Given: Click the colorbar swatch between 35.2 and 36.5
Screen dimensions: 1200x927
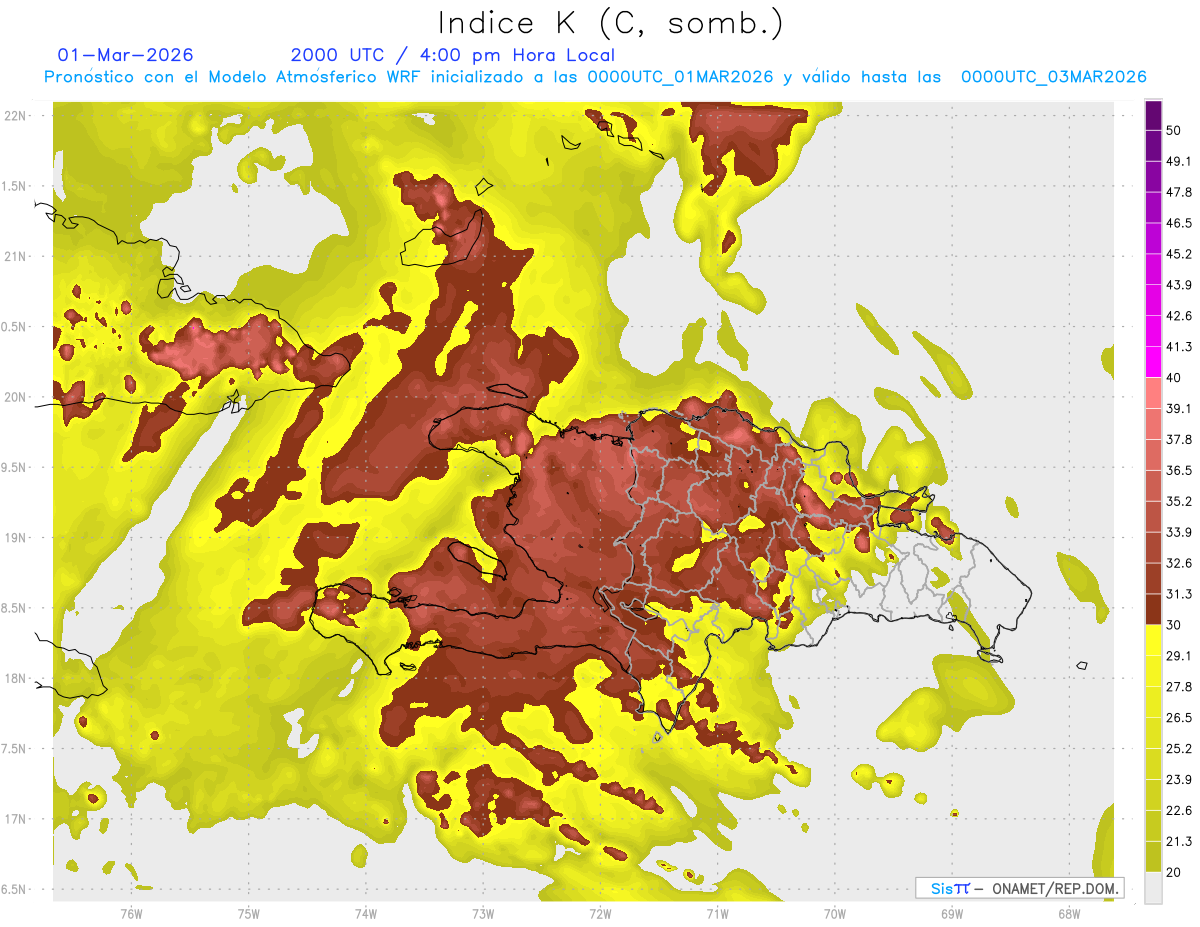Looking at the screenshot, I should click(x=1153, y=486).
